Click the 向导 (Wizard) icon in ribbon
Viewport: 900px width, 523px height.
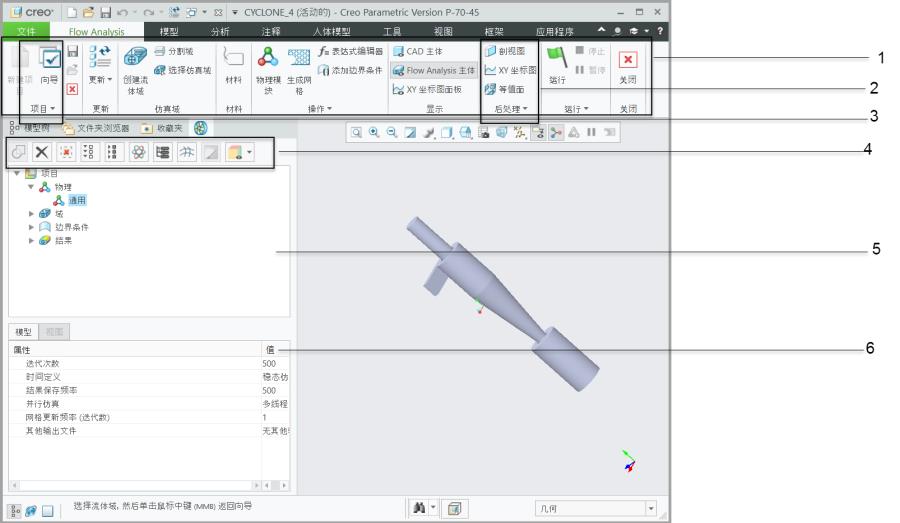click(49, 62)
